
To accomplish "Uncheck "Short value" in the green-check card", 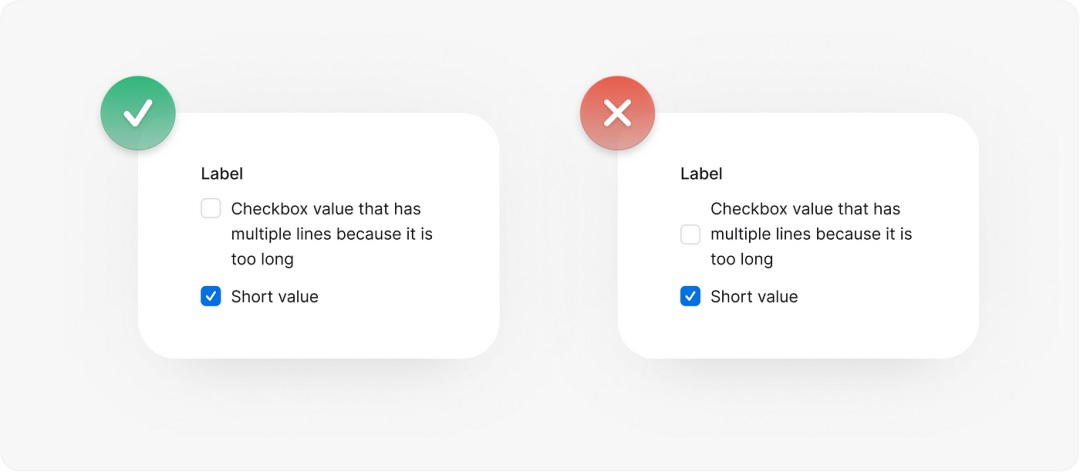I will click(x=211, y=297).
